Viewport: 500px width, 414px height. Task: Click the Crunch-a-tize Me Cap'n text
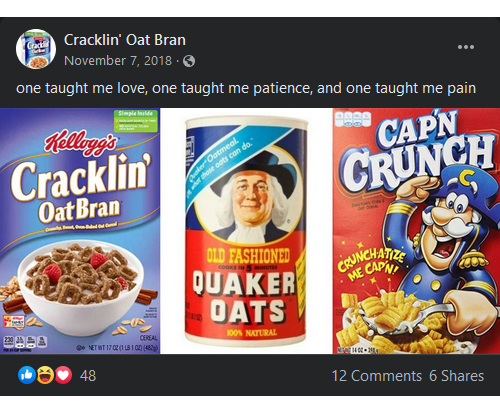tap(372, 265)
